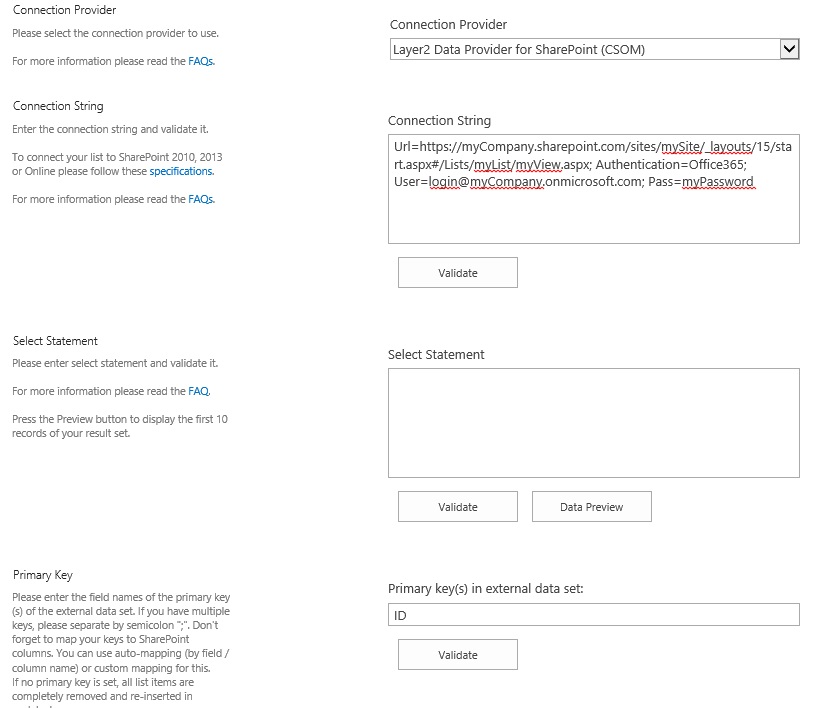This screenshot has height=708, width=817.
Task: Click the left-side Select Statement heading
Action: click(x=55, y=341)
